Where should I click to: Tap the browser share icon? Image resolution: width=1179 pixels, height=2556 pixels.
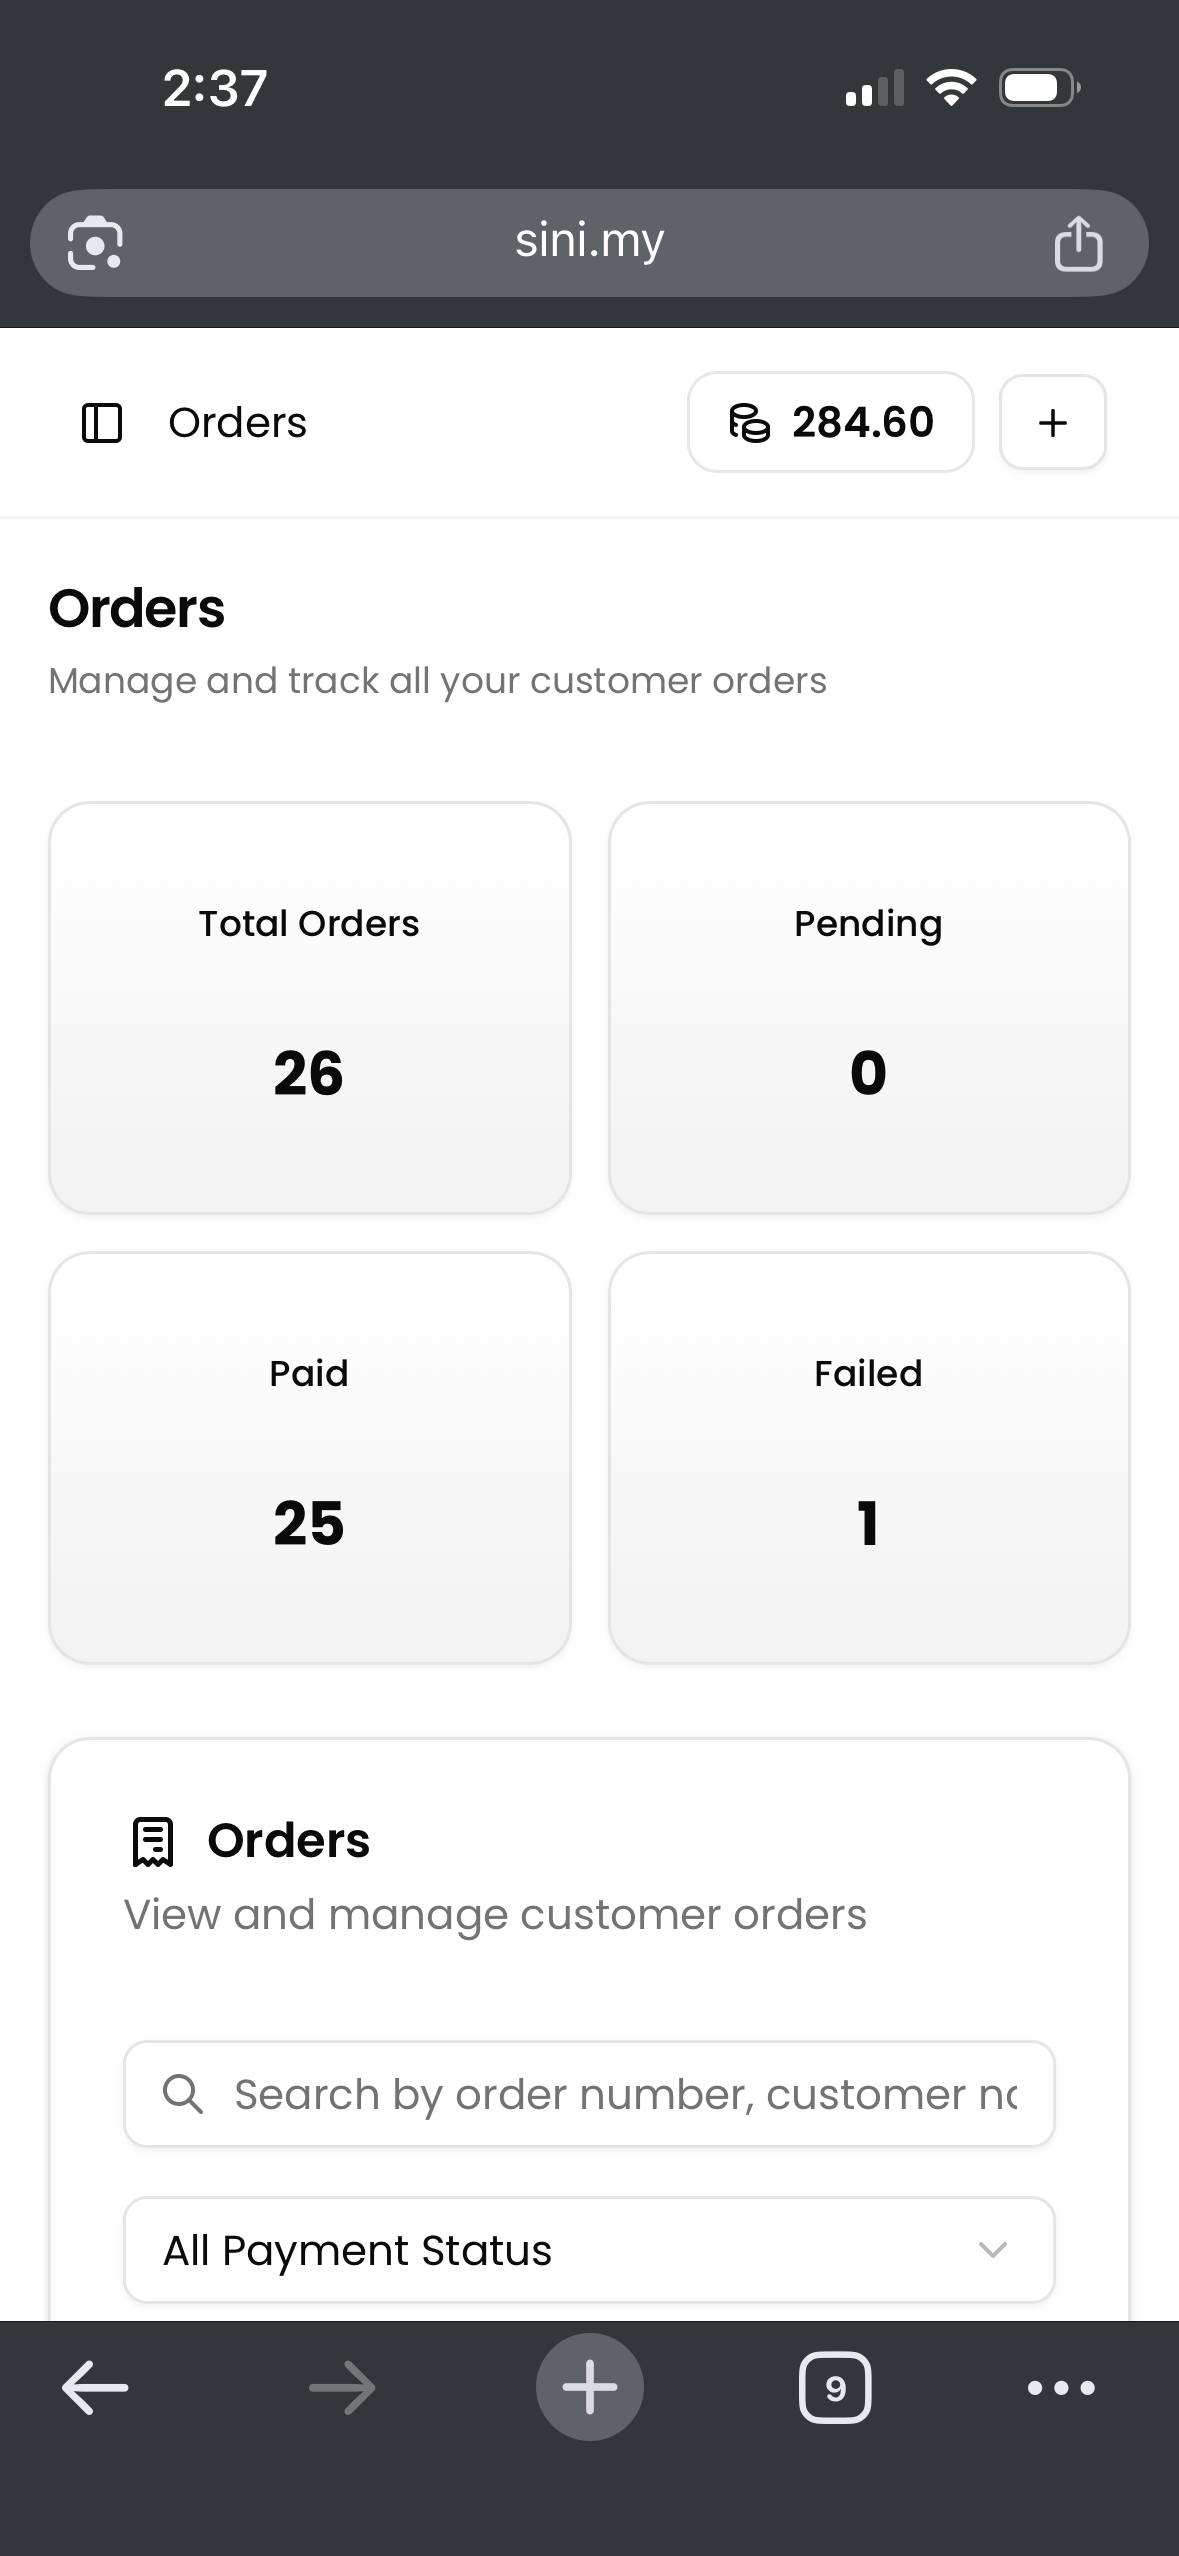[x=1078, y=243]
